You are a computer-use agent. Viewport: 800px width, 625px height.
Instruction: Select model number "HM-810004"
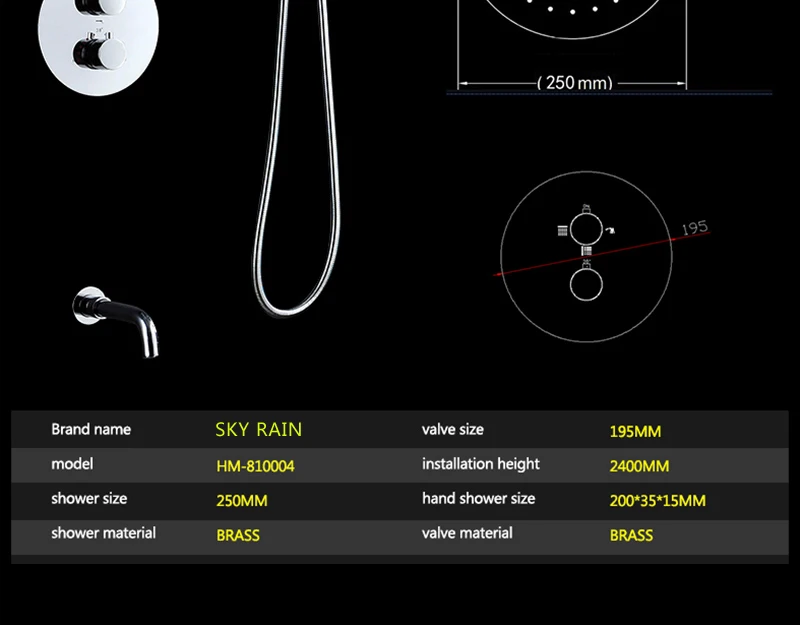click(x=255, y=466)
